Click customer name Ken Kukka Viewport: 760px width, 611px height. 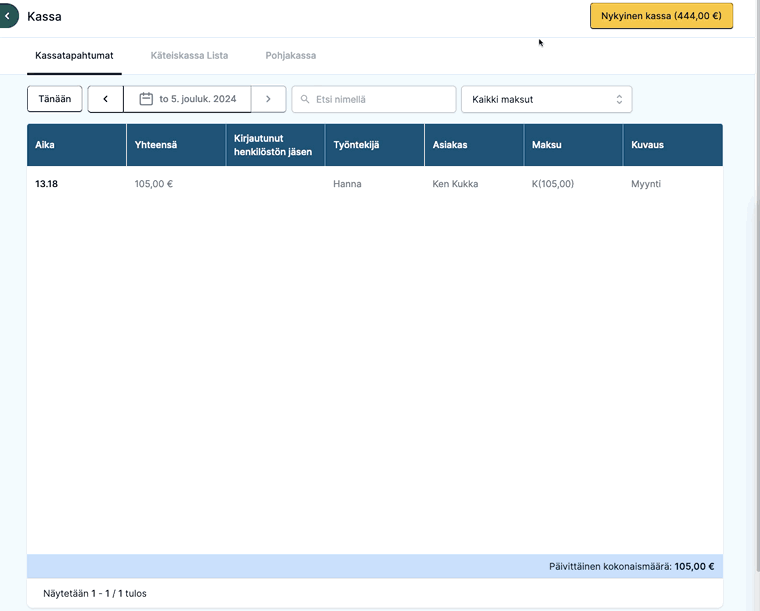[455, 184]
